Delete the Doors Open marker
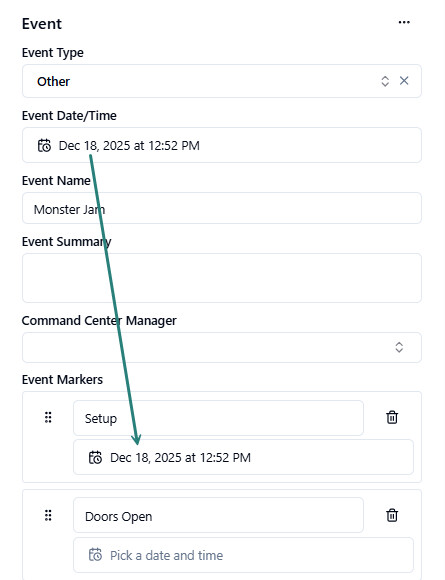Image resolution: width=445 pixels, height=580 pixels. [x=392, y=515]
